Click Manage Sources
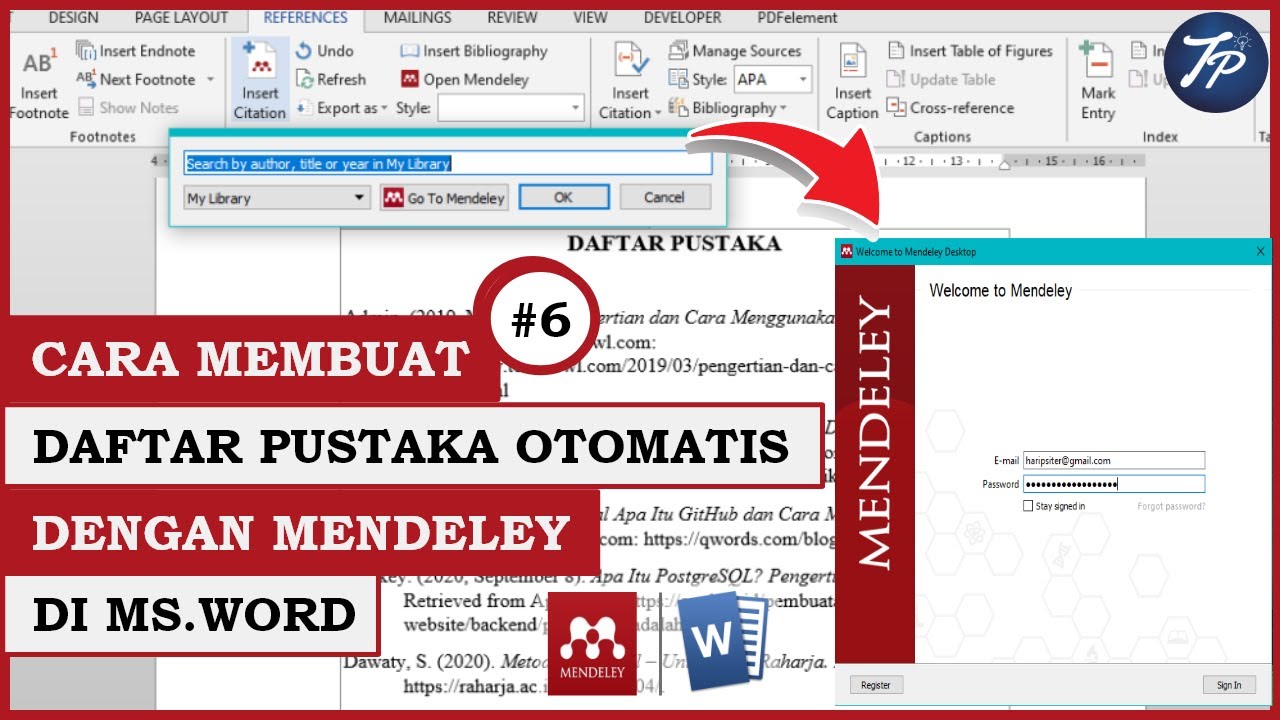 click(735, 51)
